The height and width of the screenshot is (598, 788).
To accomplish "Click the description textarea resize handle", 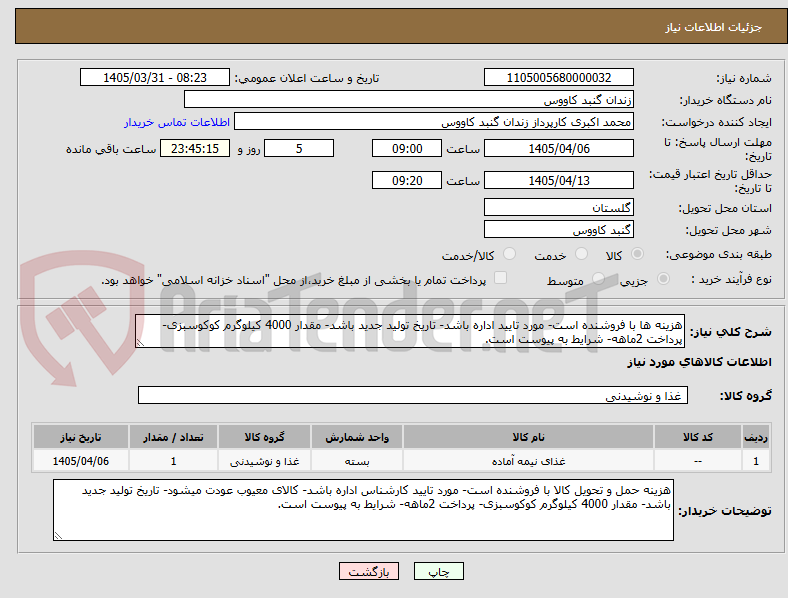I will [140, 343].
